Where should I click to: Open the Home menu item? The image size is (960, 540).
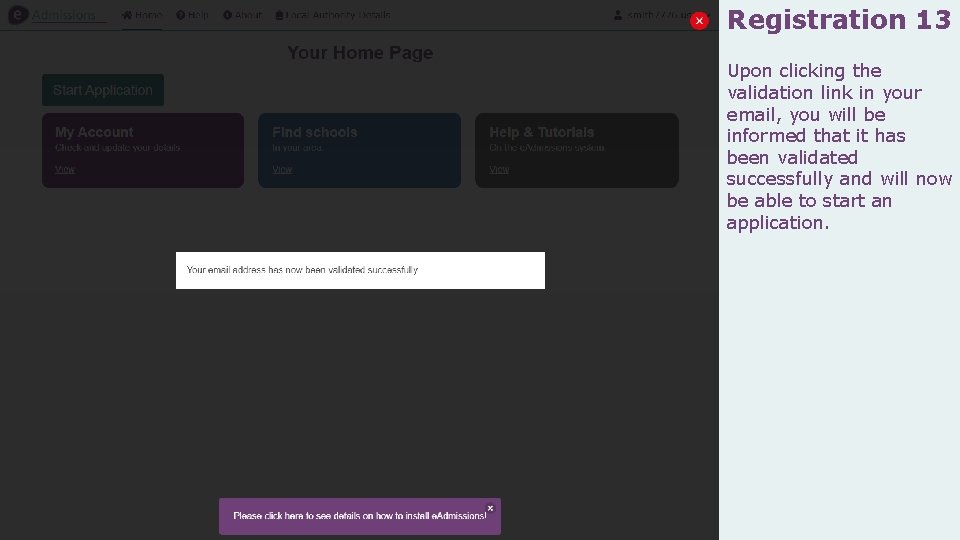pyautogui.click(x=142, y=15)
